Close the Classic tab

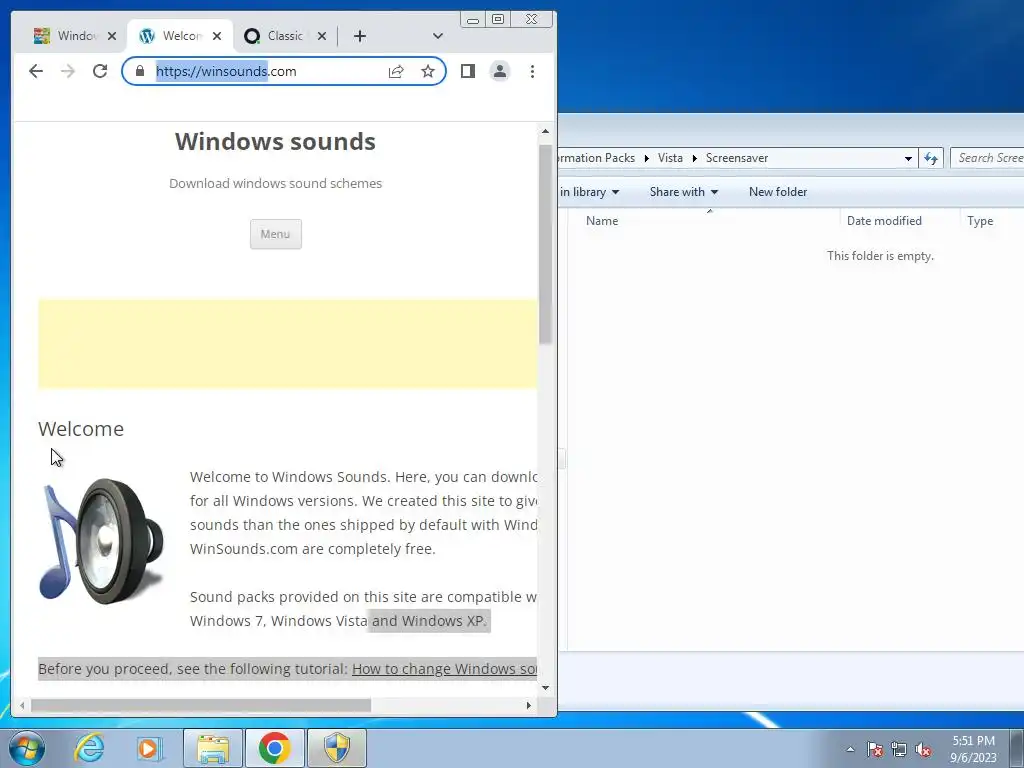tap(321, 36)
